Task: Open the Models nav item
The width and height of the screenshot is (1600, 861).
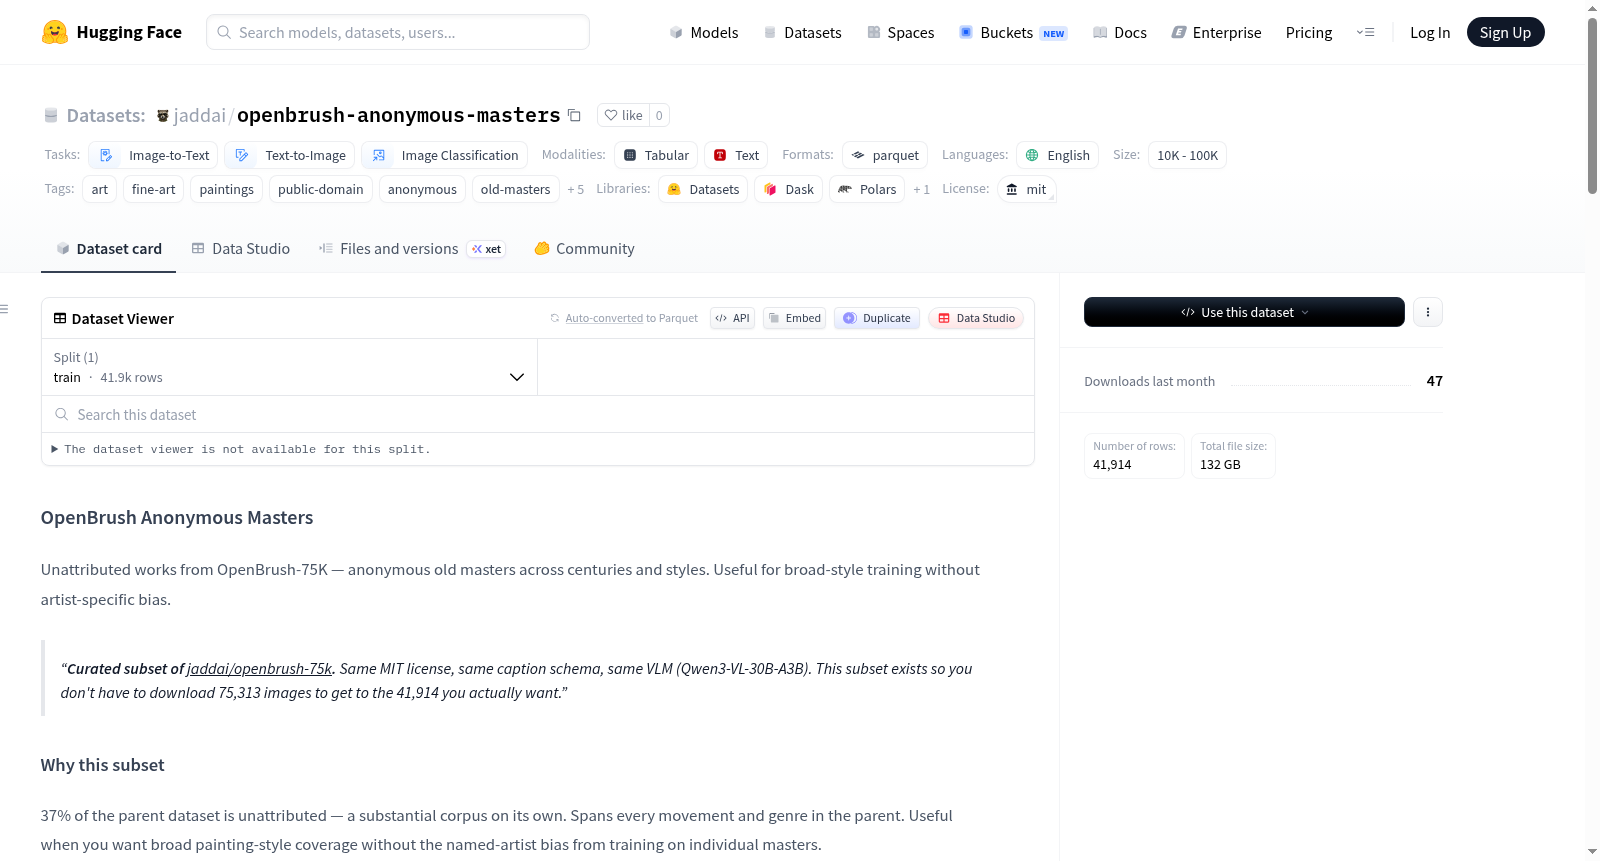Action: (x=704, y=32)
